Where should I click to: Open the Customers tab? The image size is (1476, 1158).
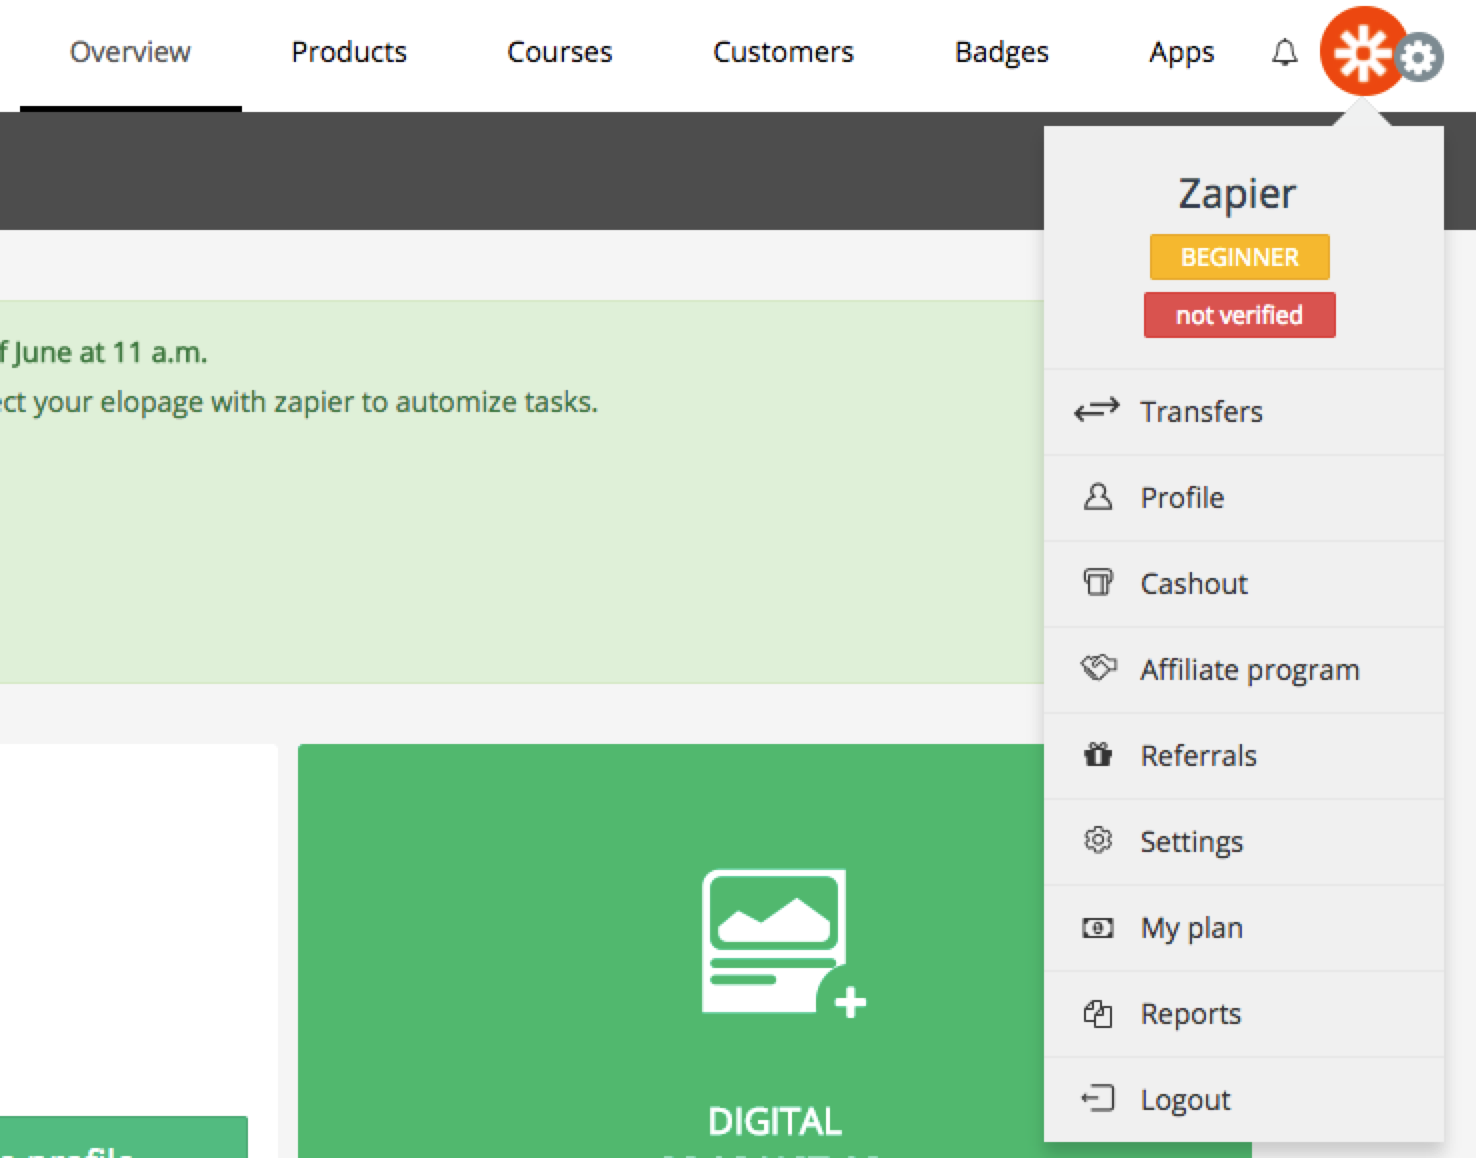click(783, 52)
